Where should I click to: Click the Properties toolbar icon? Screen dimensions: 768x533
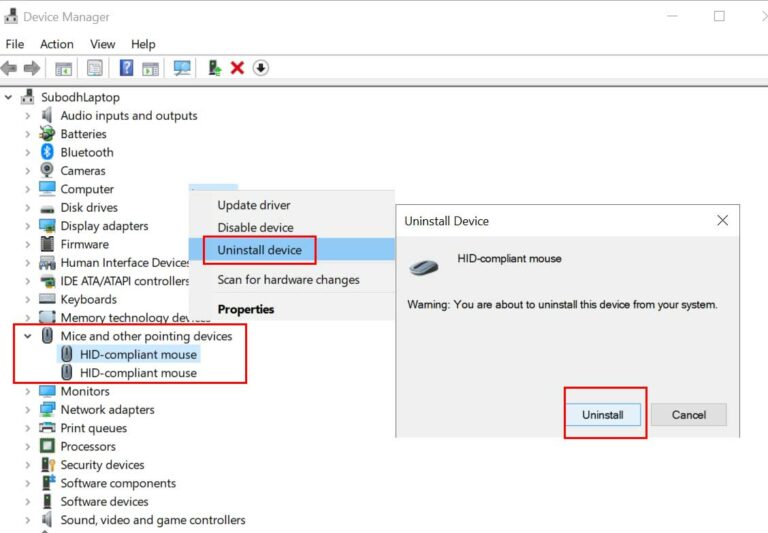click(95, 68)
